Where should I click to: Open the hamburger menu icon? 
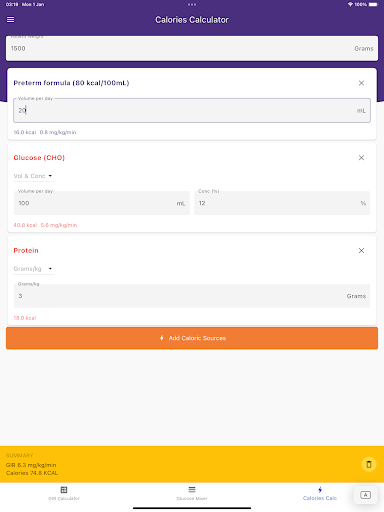tap(11, 20)
